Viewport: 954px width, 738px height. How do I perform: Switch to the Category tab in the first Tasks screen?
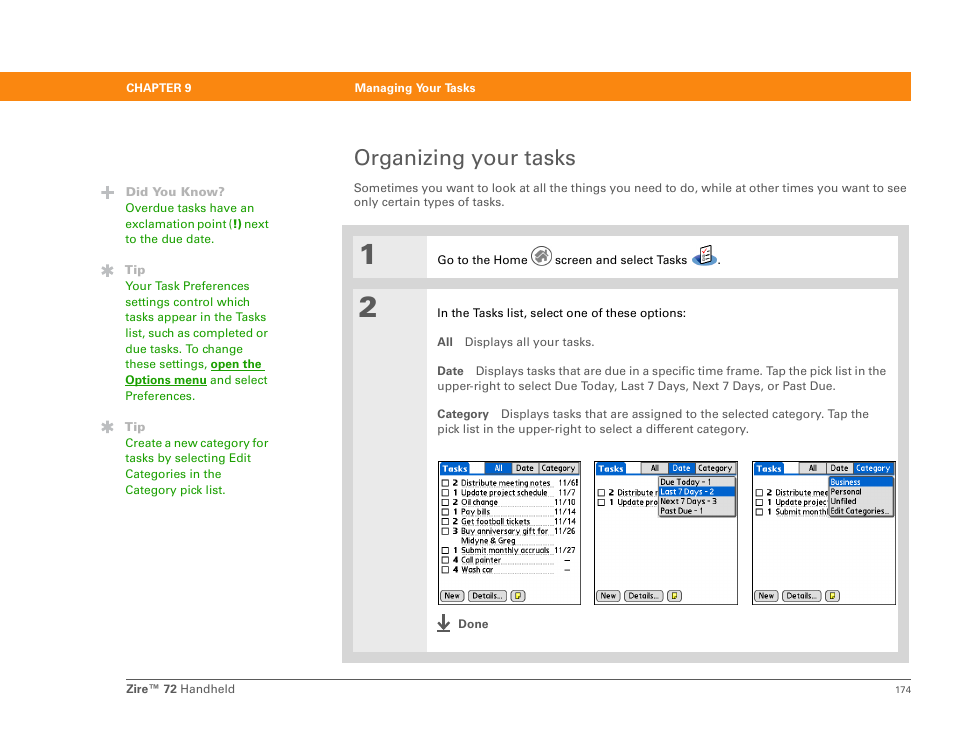(x=558, y=468)
